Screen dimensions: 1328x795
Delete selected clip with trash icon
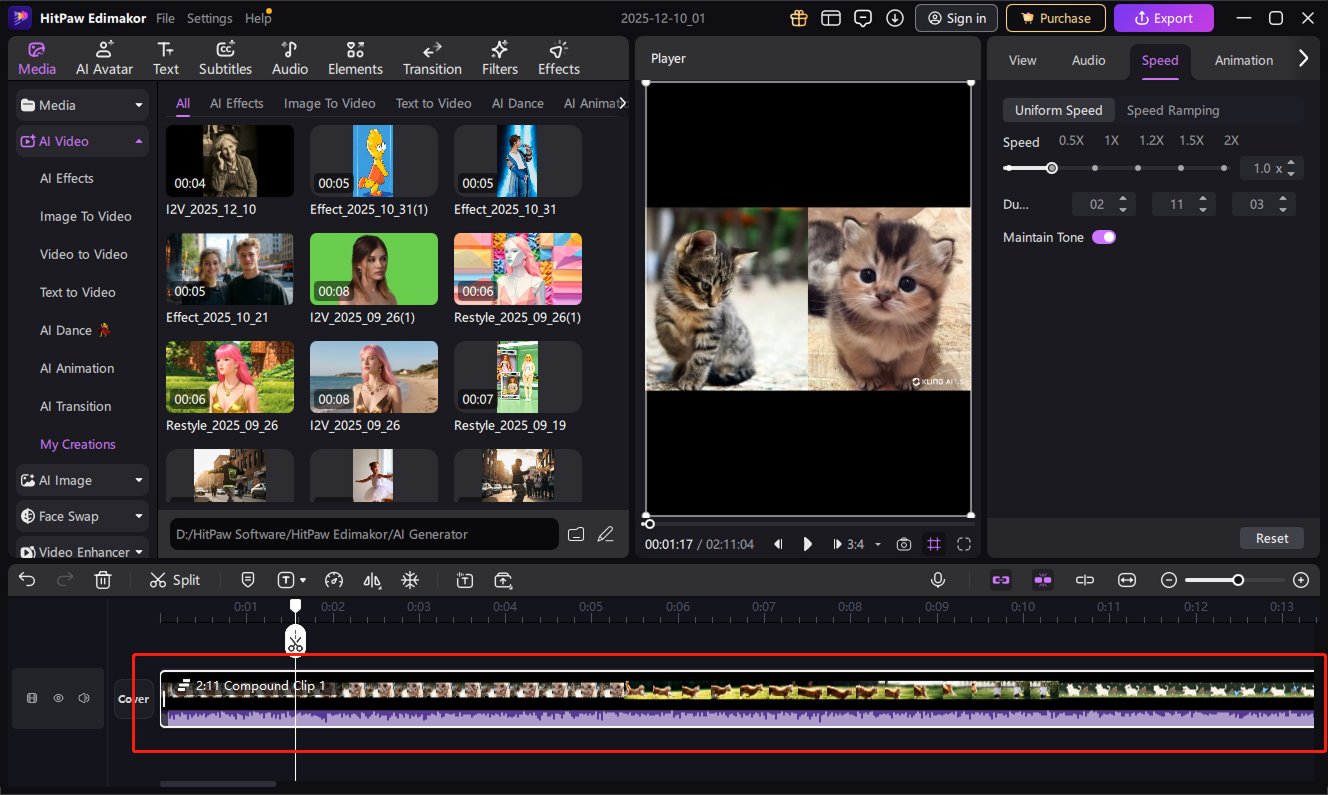[x=103, y=580]
